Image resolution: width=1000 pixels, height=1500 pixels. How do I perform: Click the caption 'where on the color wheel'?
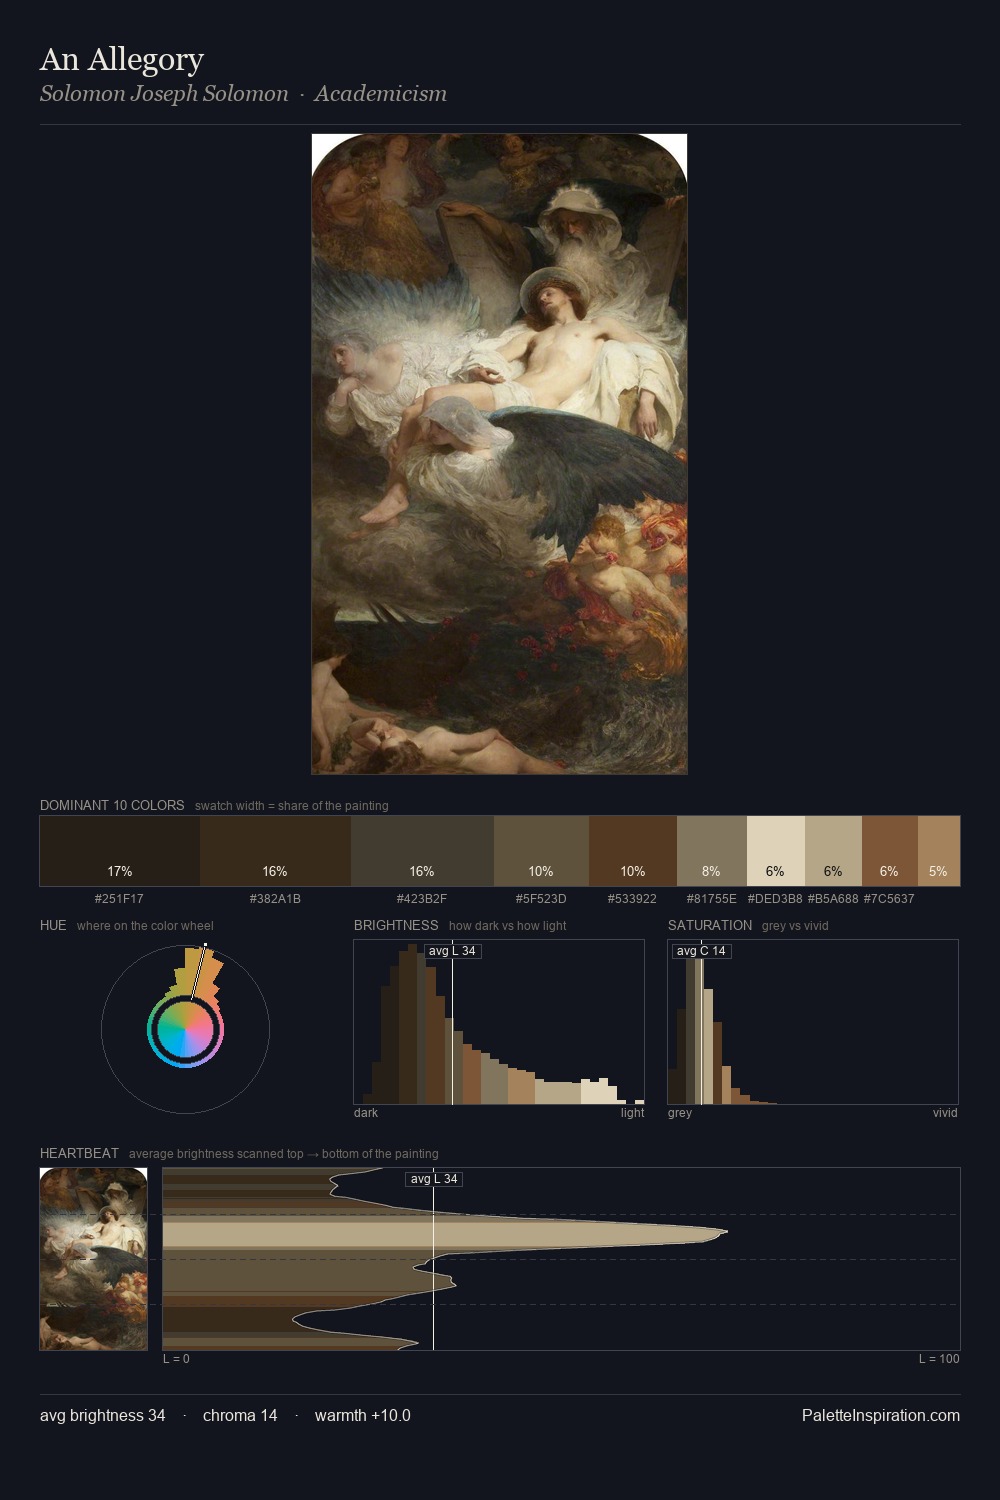pos(145,926)
